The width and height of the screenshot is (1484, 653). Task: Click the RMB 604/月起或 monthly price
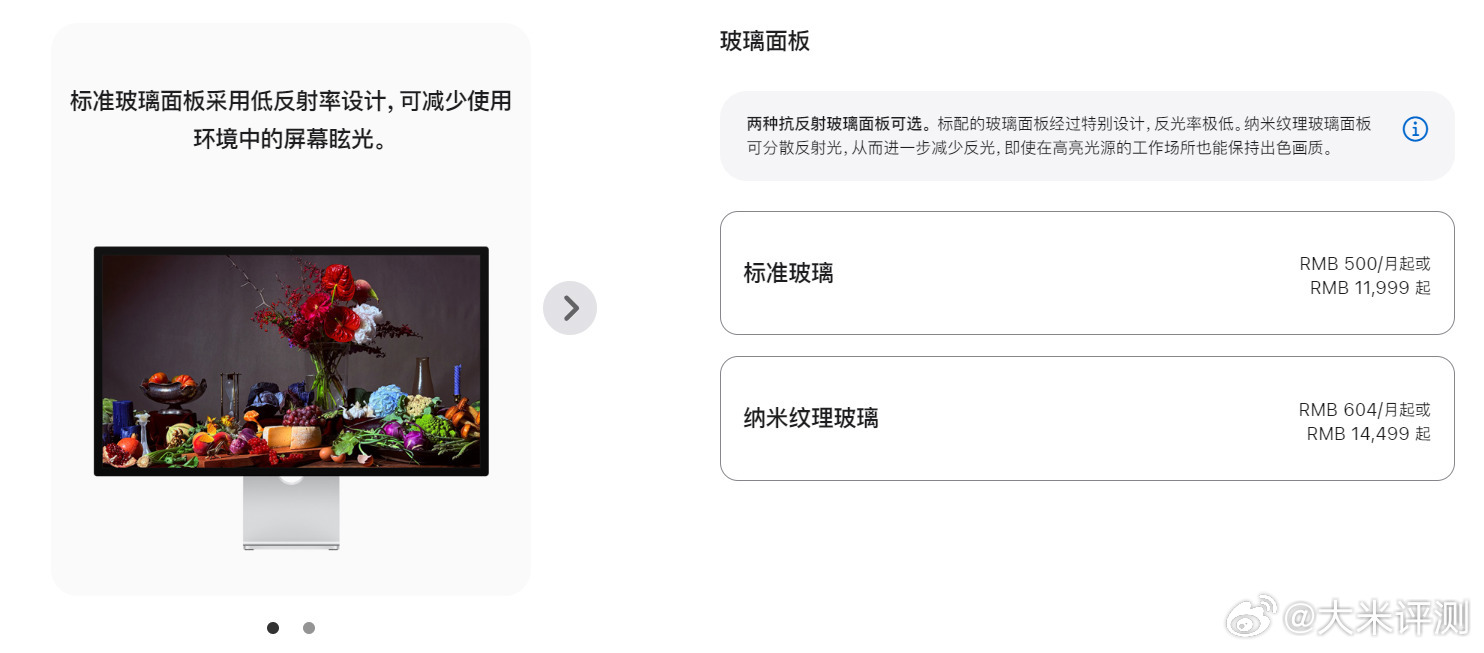coord(1365,410)
